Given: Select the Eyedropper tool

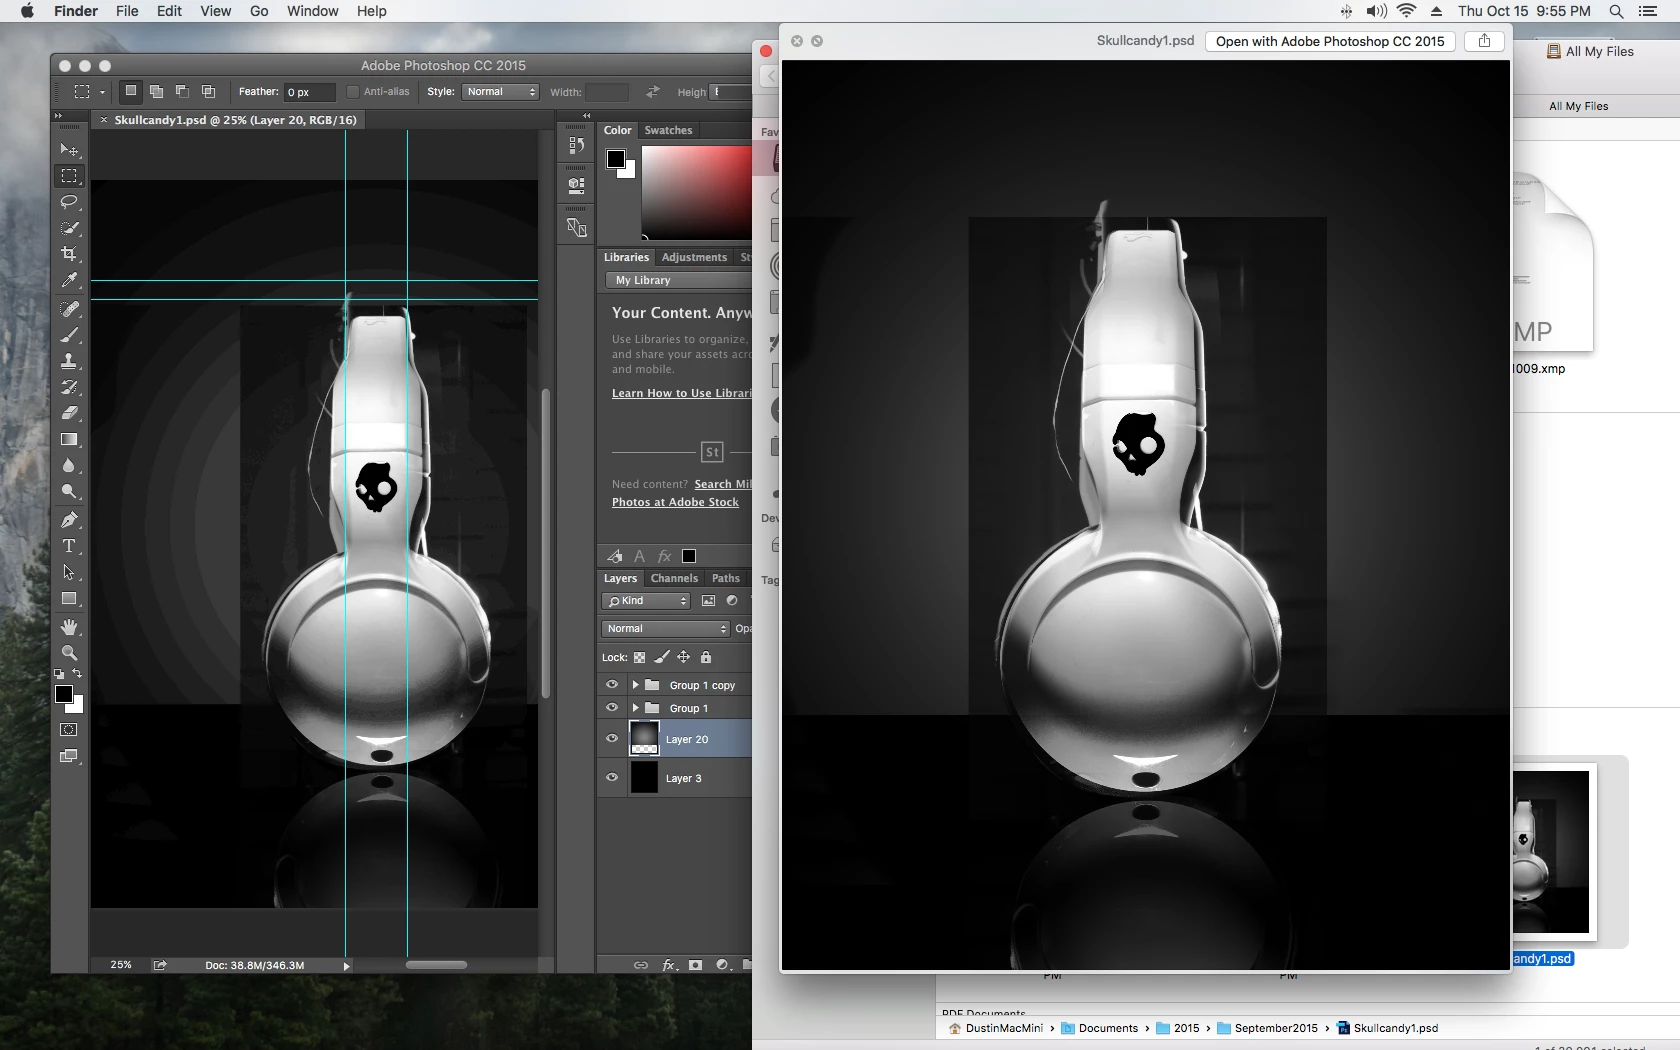Looking at the screenshot, I should [x=69, y=280].
